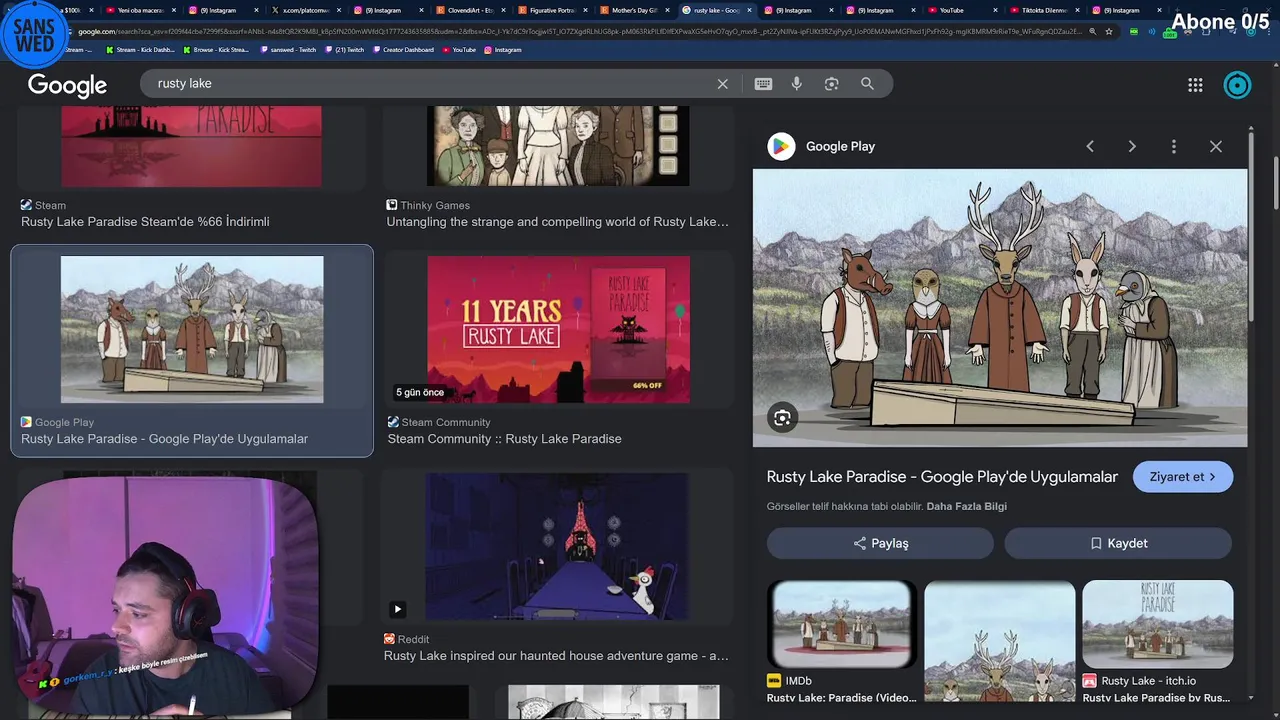This screenshot has width=1280, height=720.
Task: Open the Google apps grid
Action: click(1195, 85)
